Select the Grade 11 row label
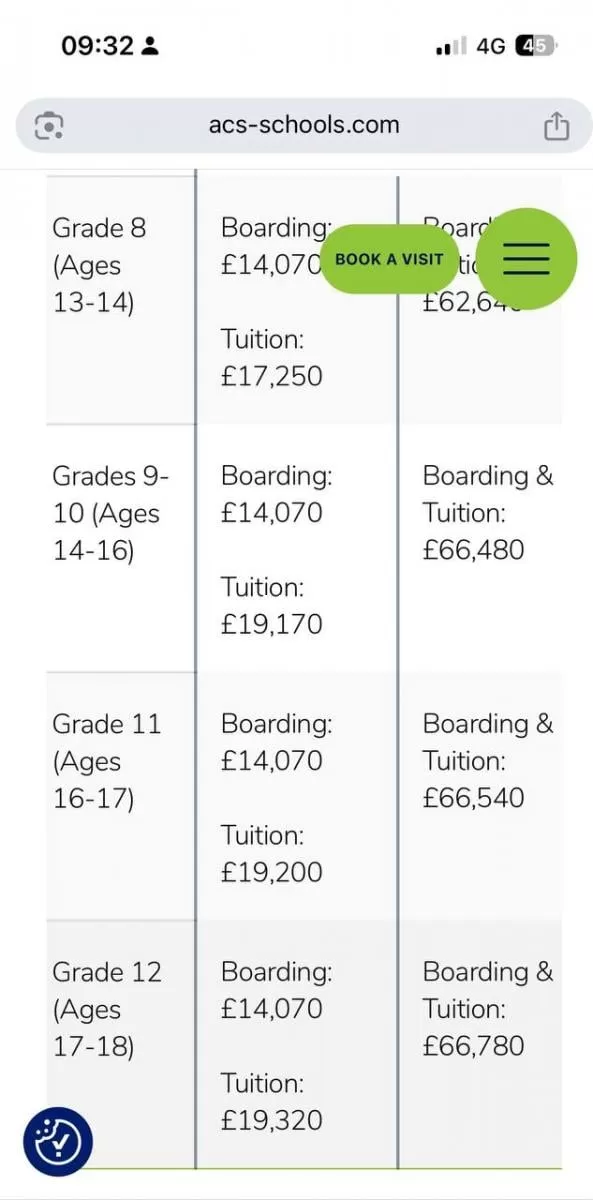 click(x=106, y=761)
